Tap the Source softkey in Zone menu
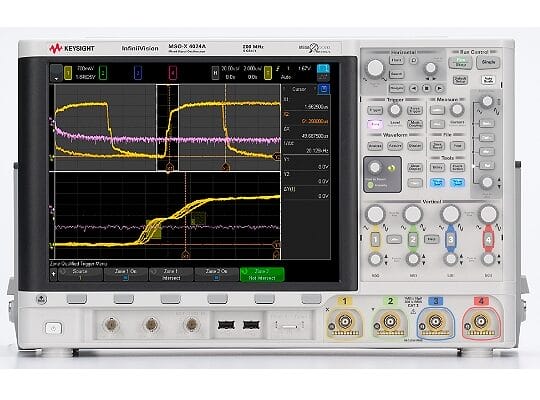 80,275
